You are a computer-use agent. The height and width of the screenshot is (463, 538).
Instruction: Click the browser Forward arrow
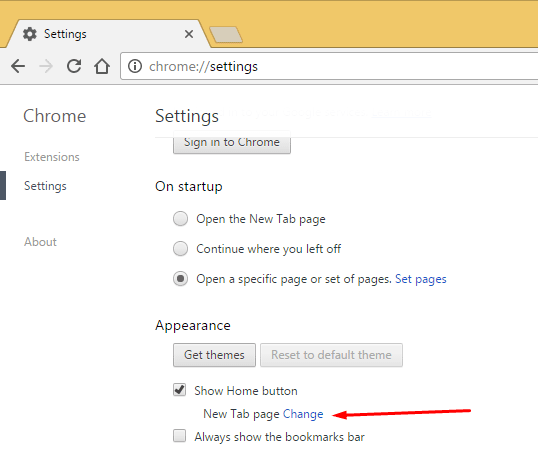tap(46, 66)
